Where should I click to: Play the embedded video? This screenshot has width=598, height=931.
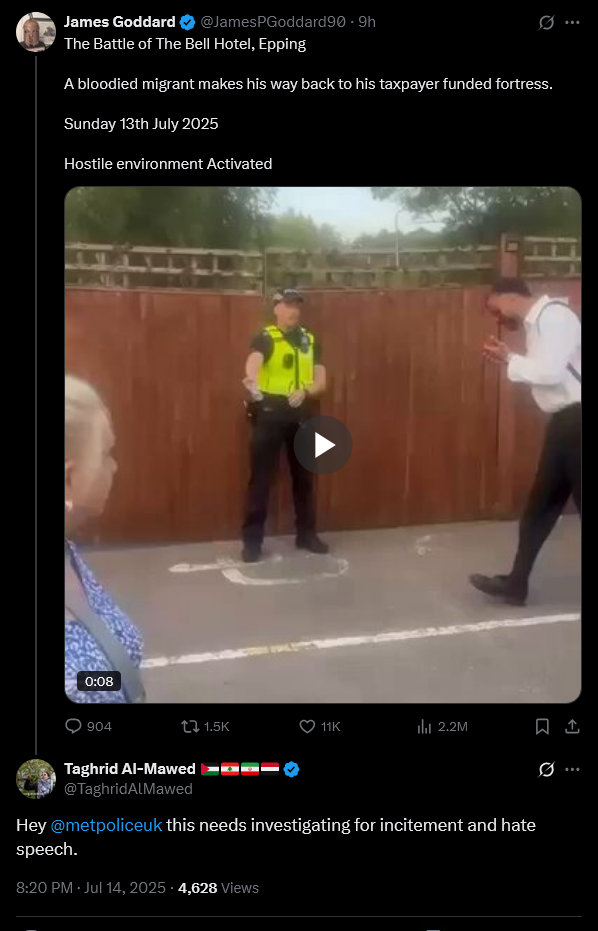(322, 445)
